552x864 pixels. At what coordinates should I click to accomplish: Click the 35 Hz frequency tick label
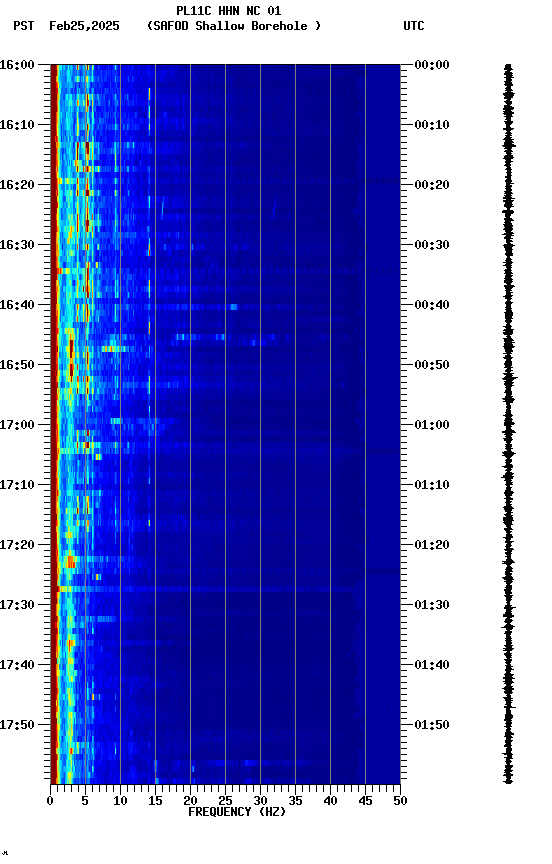(295, 801)
